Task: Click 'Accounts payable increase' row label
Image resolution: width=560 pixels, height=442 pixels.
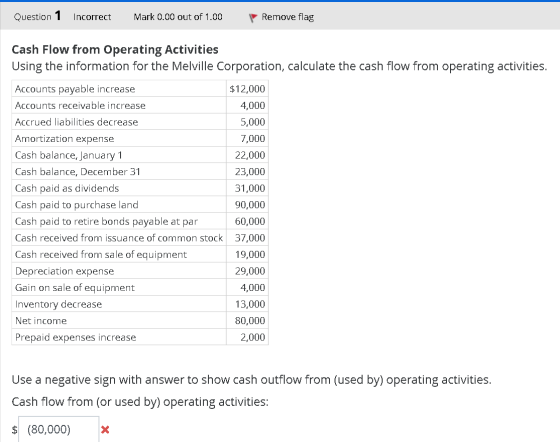Action: (x=75, y=89)
